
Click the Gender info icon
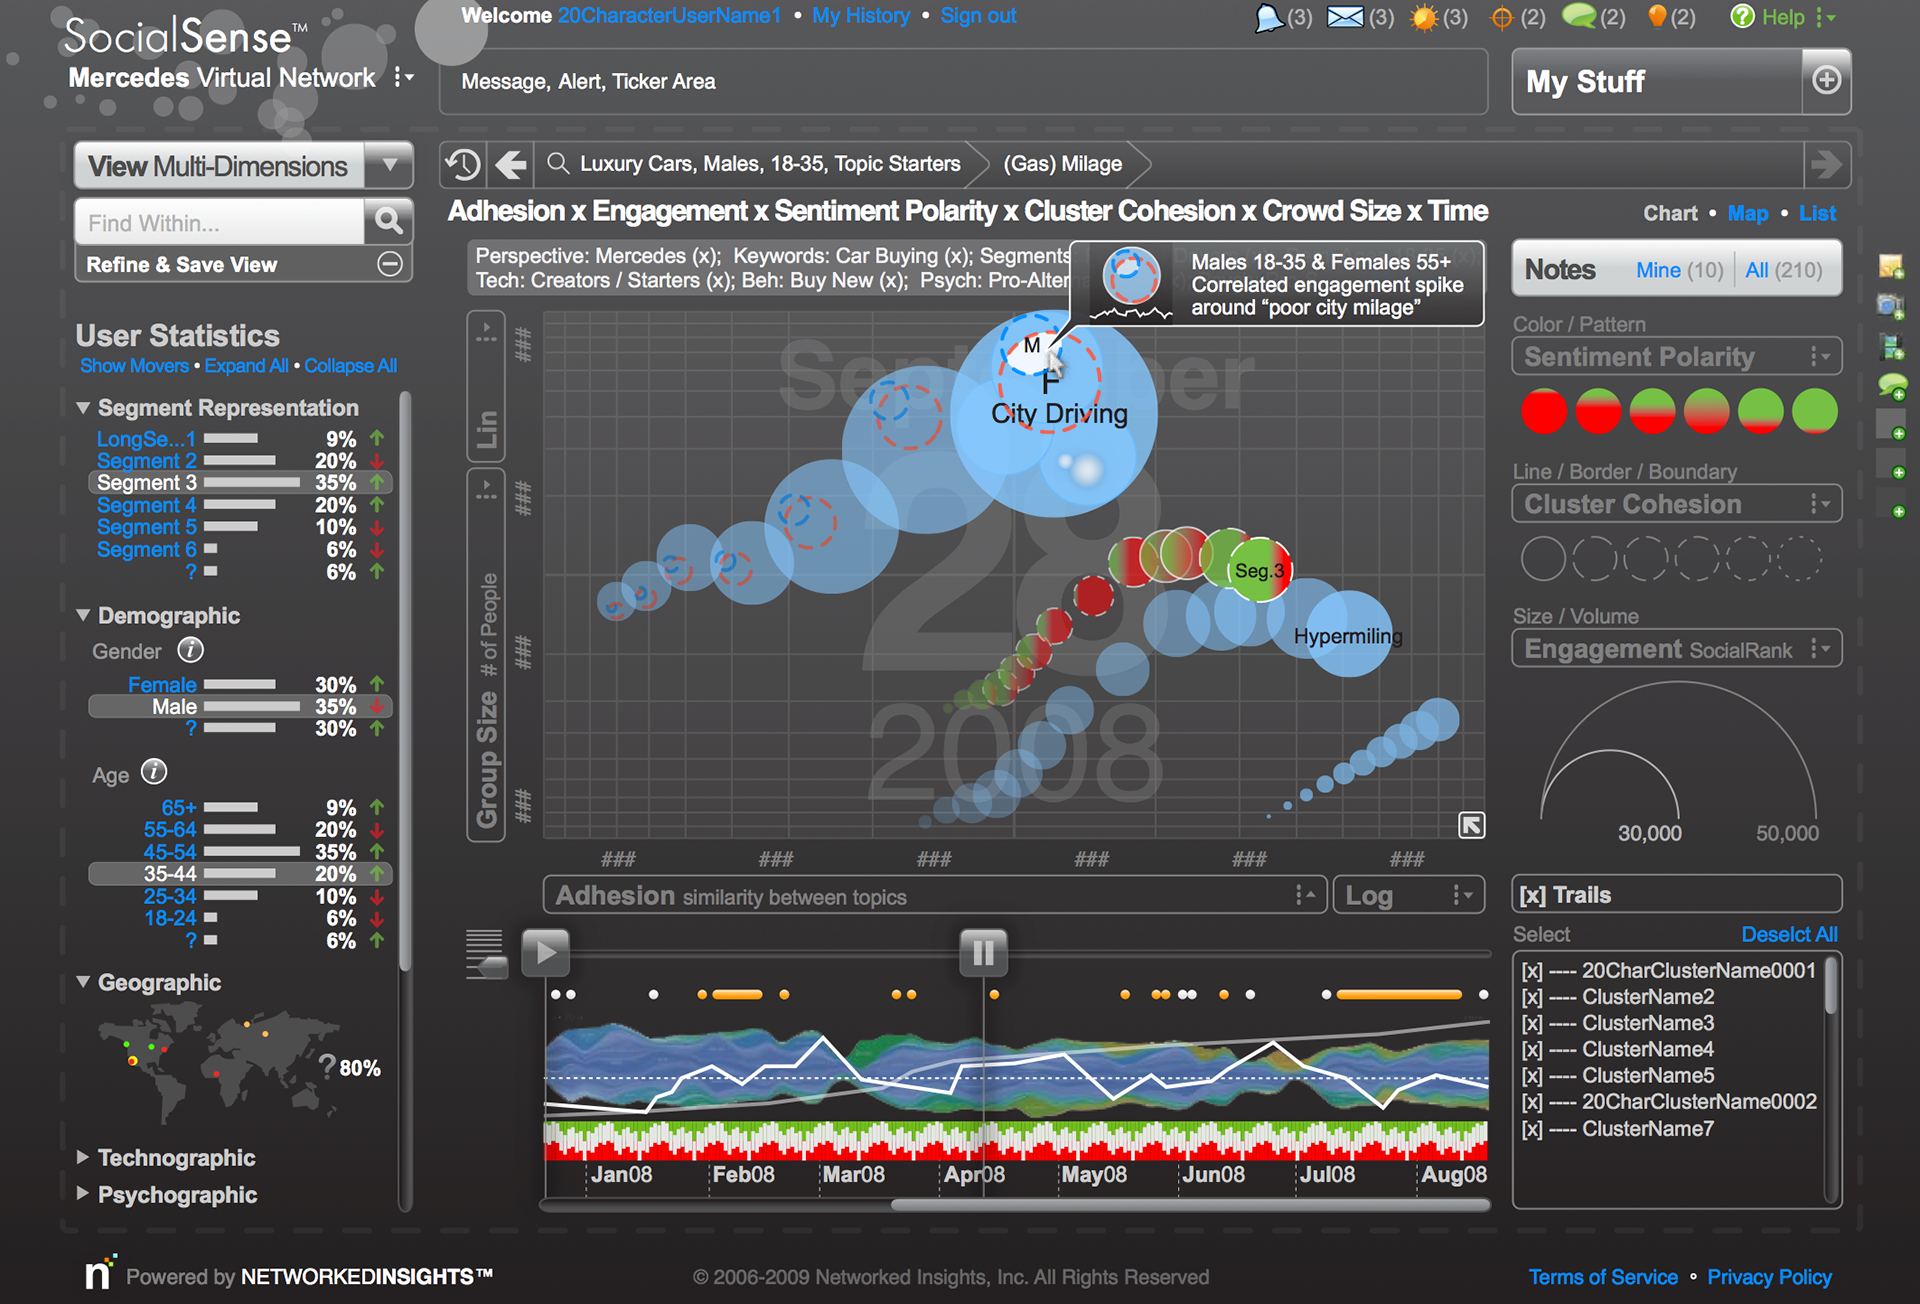[190, 650]
